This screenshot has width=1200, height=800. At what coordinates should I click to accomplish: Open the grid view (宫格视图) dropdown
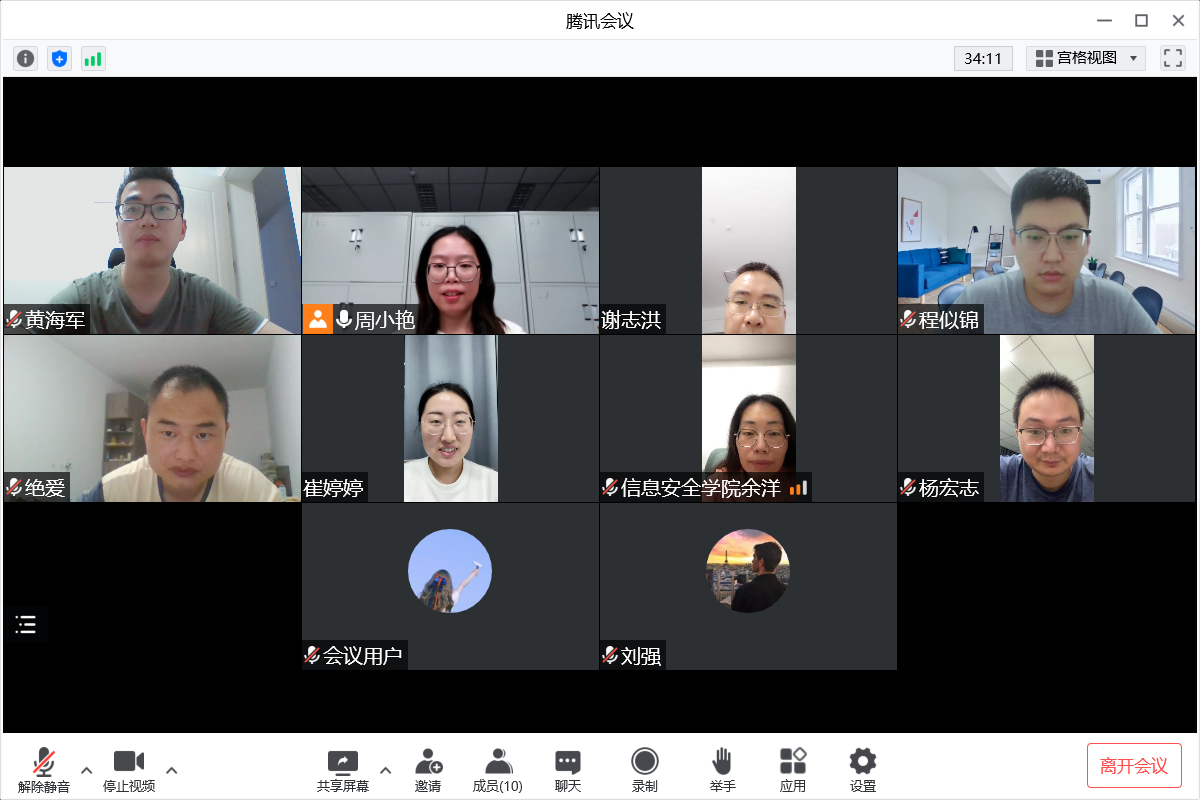pos(1086,58)
